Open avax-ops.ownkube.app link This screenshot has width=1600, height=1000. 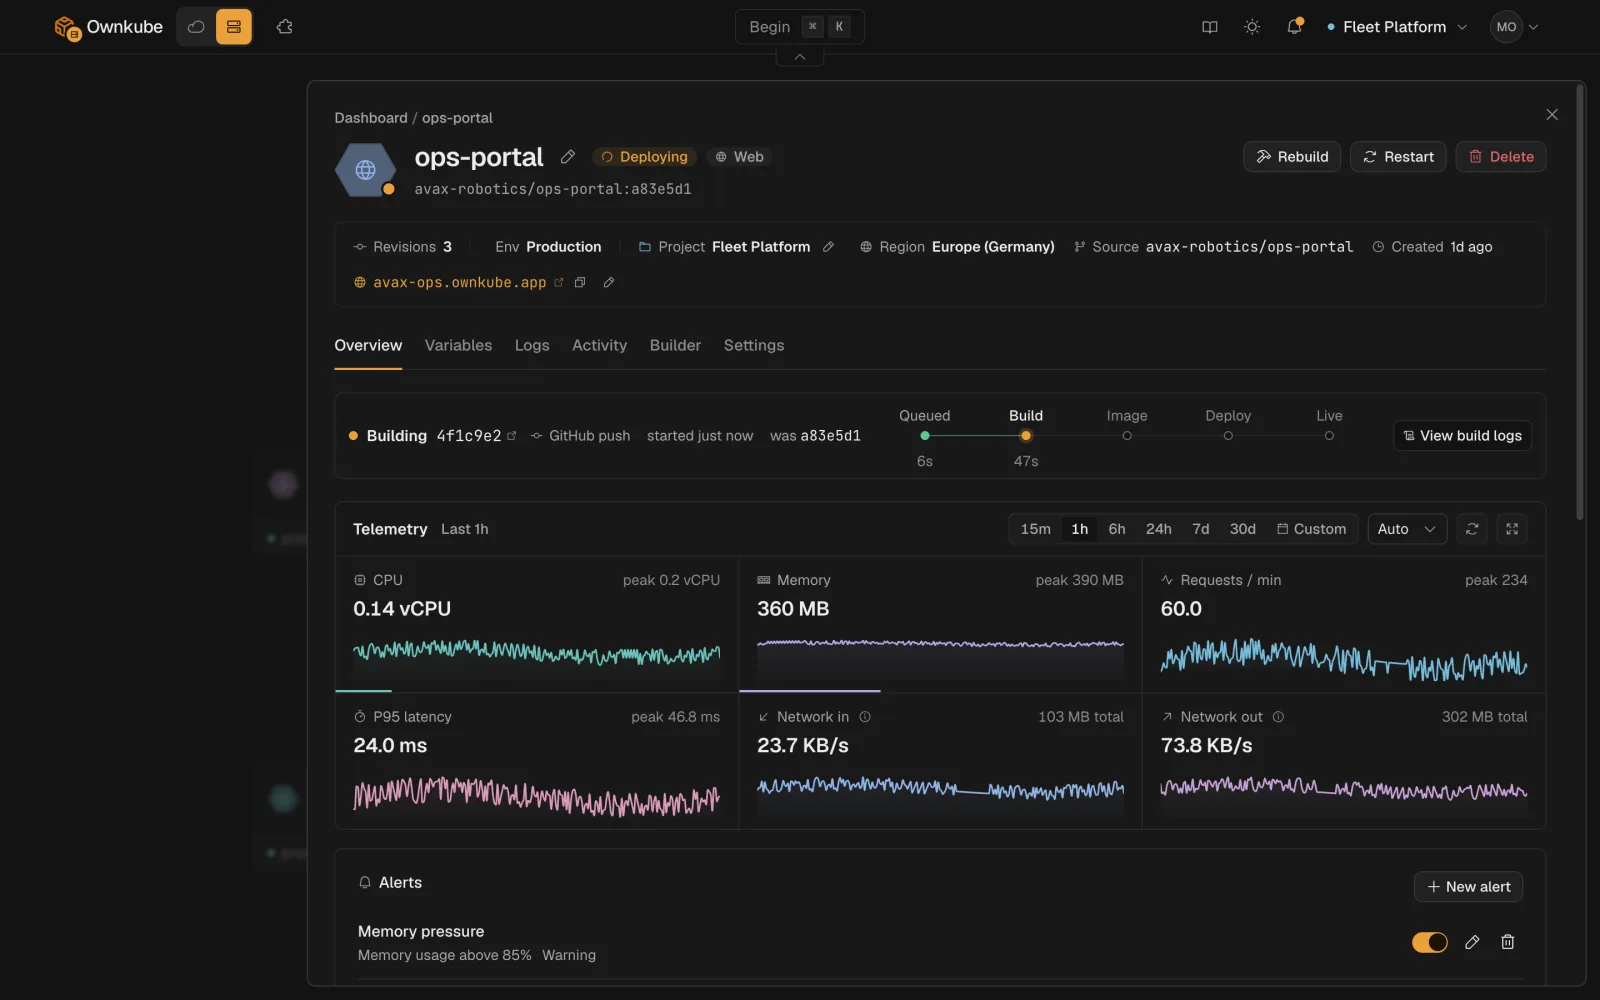460,283
